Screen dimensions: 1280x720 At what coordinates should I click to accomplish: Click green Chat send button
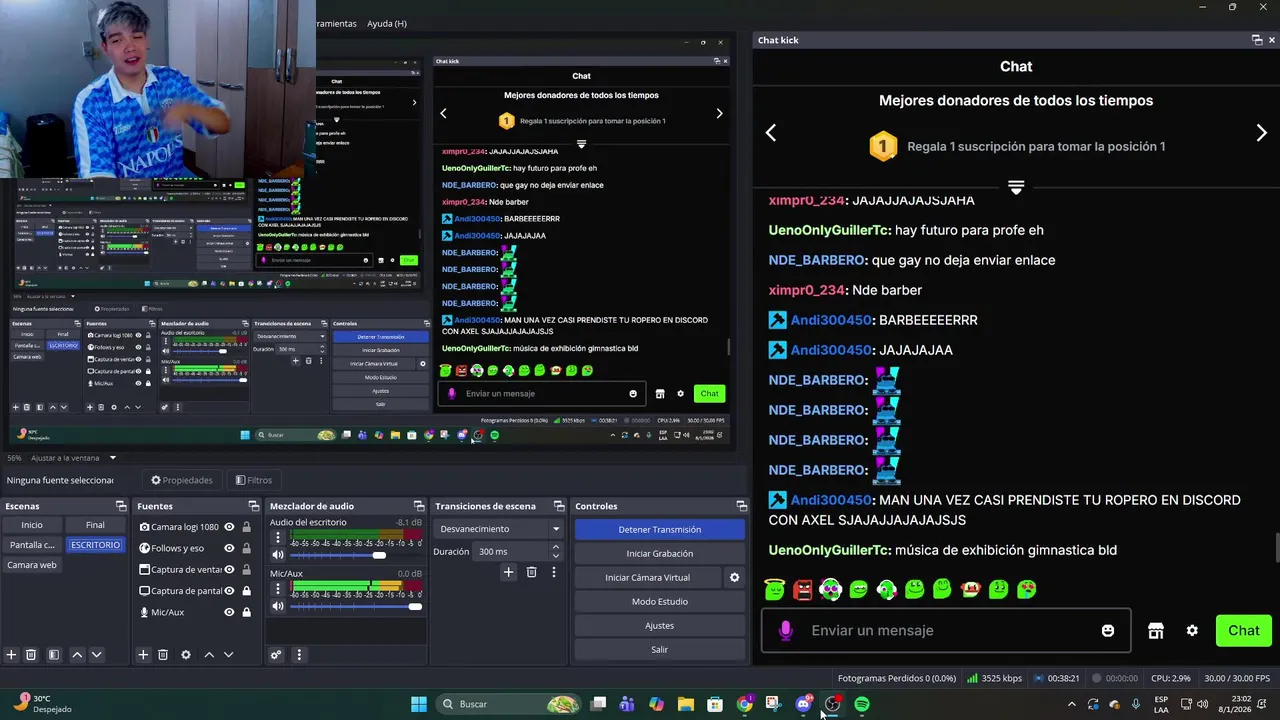pos(1244,630)
